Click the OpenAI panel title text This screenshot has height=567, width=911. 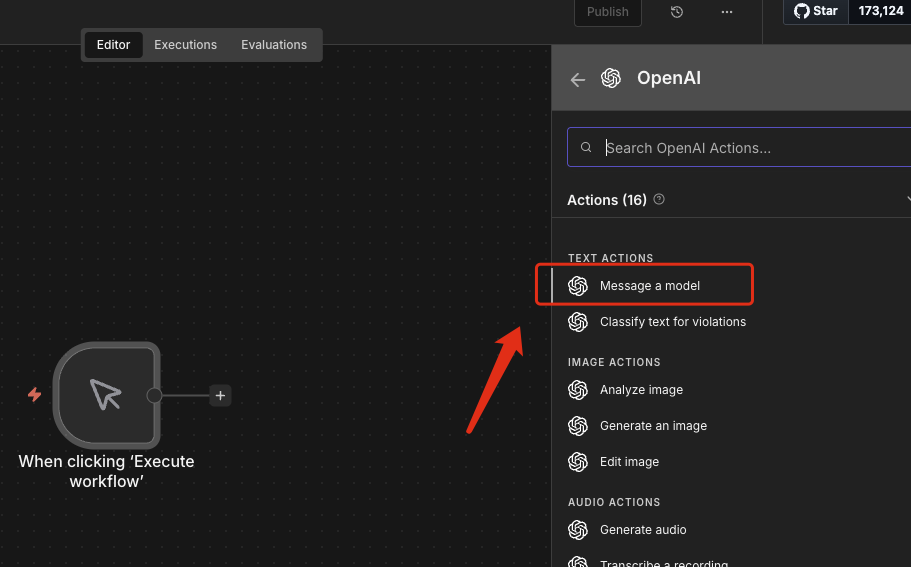coord(669,78)
